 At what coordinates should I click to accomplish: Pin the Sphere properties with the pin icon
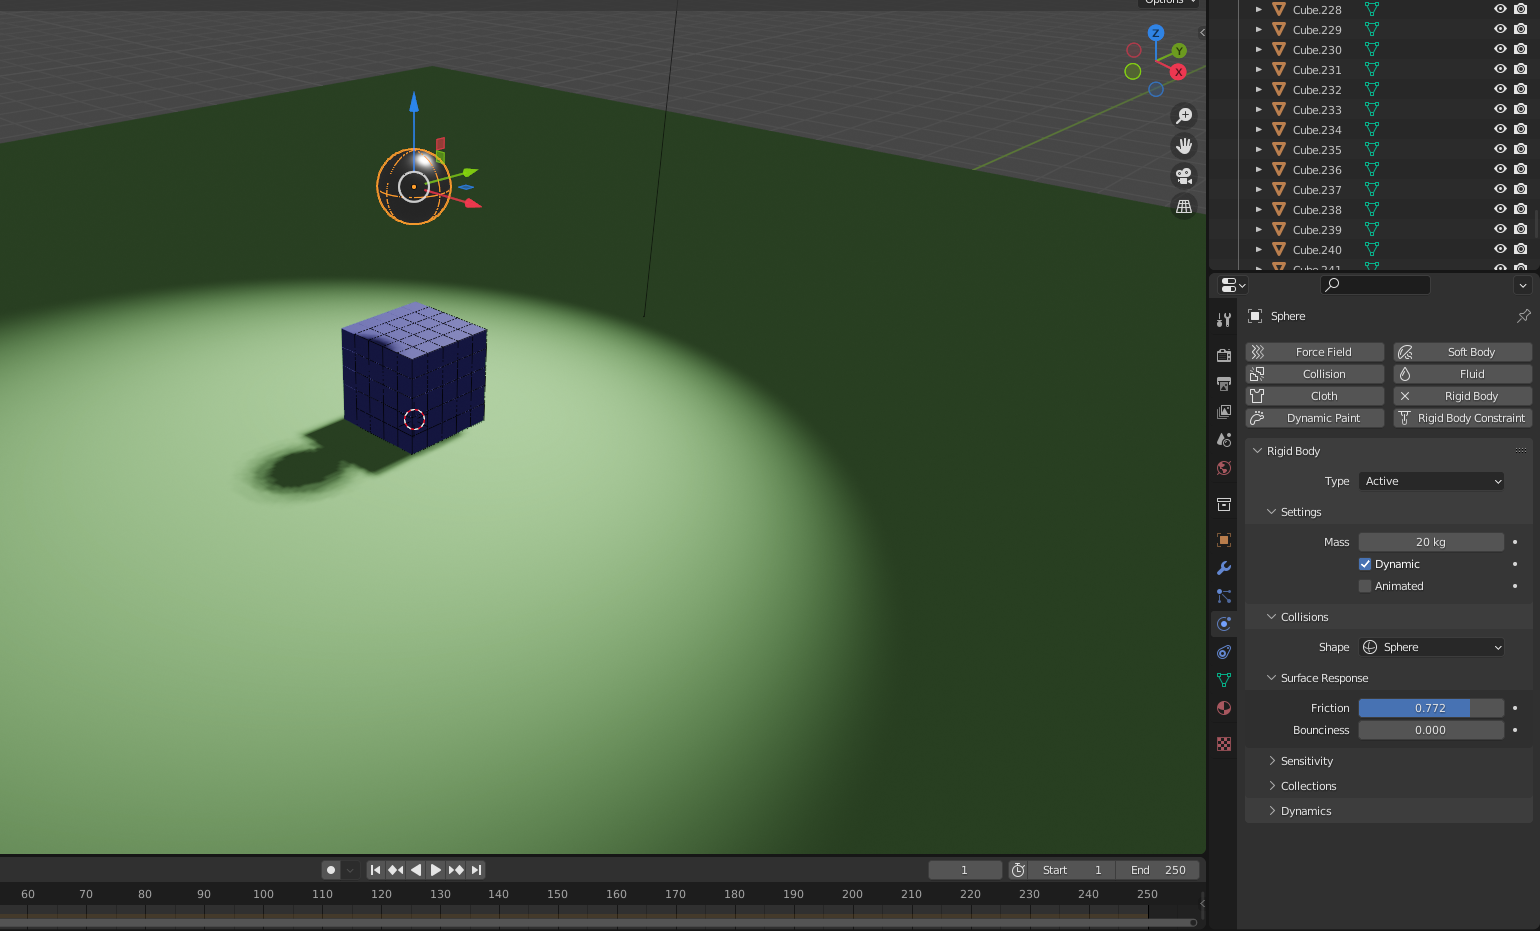pos(1523,316)
